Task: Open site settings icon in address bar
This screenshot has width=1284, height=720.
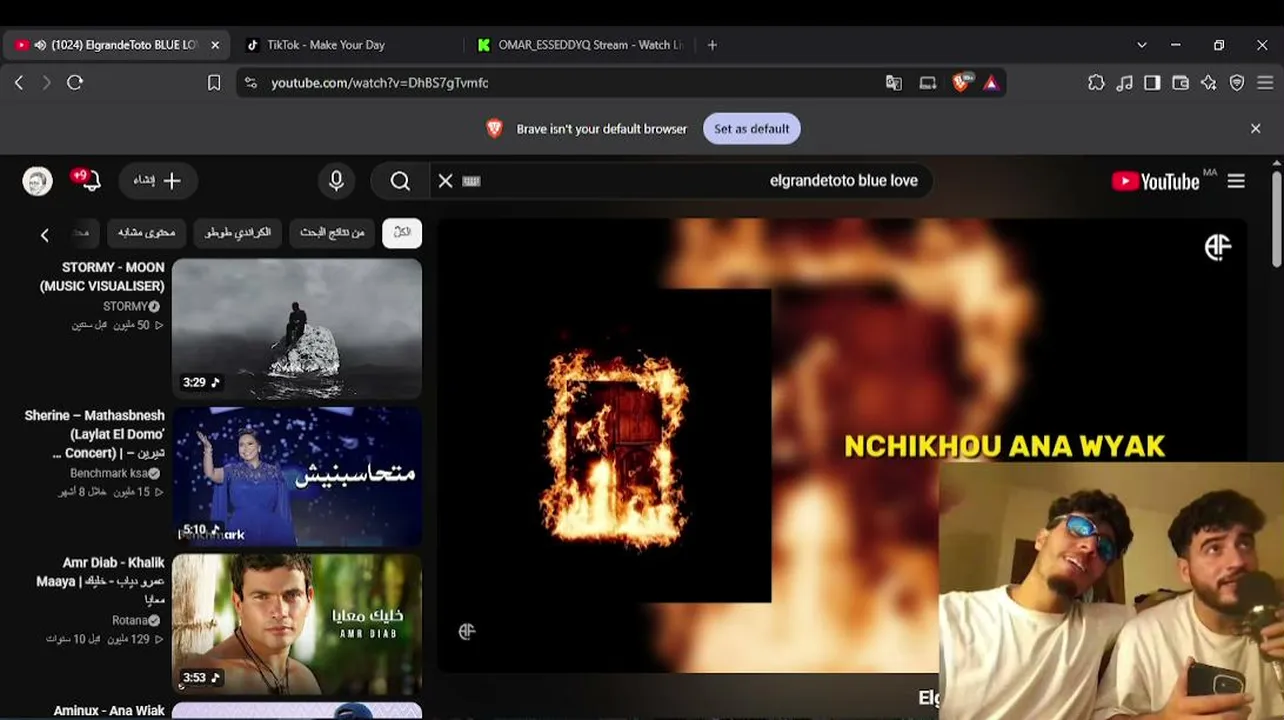Action: (x=251, y=83)
